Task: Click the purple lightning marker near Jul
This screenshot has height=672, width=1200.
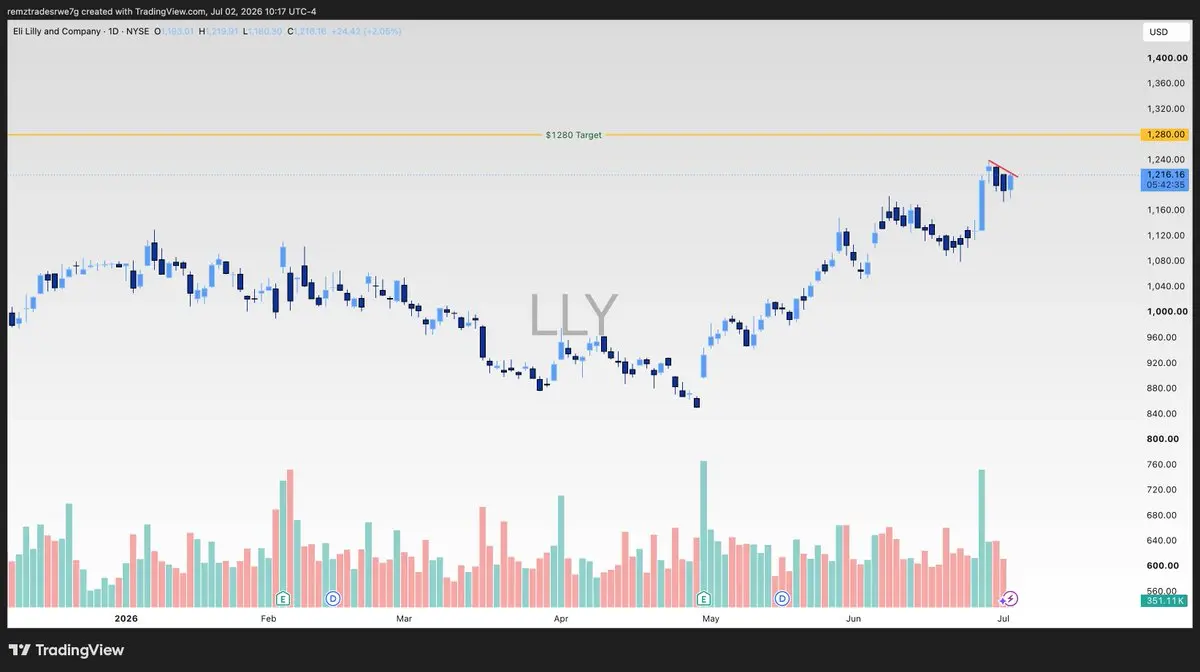Action: 1010,598
